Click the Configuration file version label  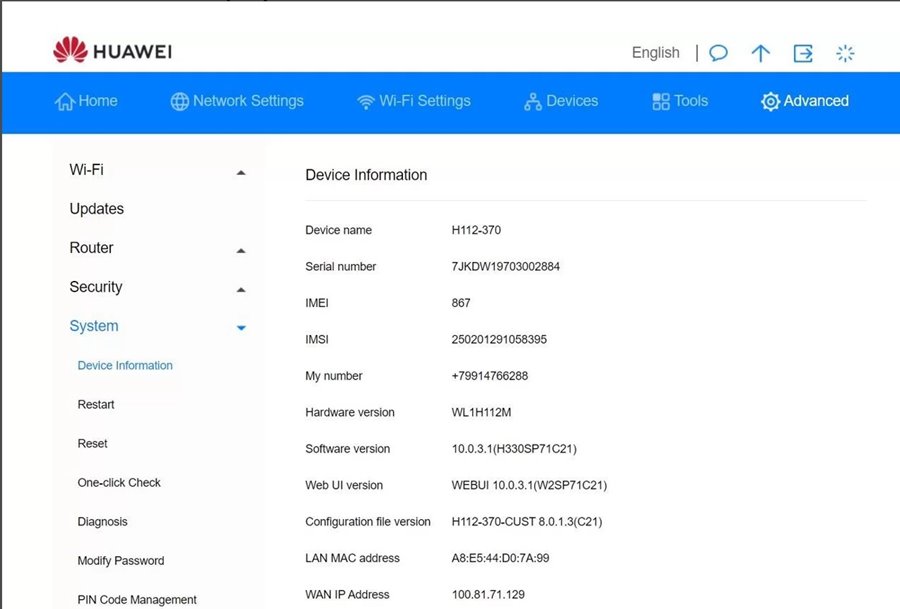click(x=367, y=522)
